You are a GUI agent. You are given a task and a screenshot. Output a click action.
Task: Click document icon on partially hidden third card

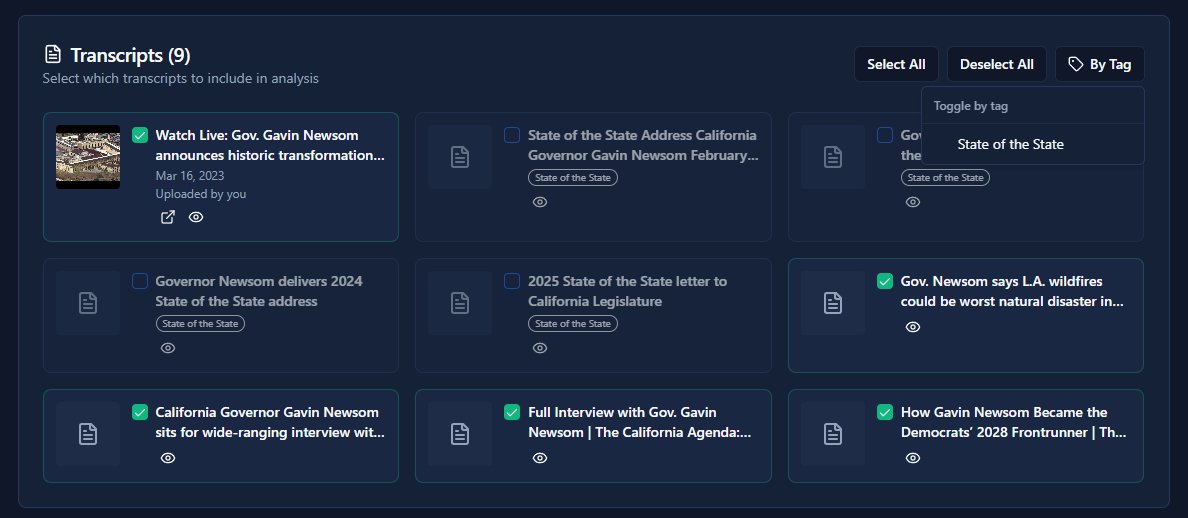pyautogui.click(x=833, y=157)
